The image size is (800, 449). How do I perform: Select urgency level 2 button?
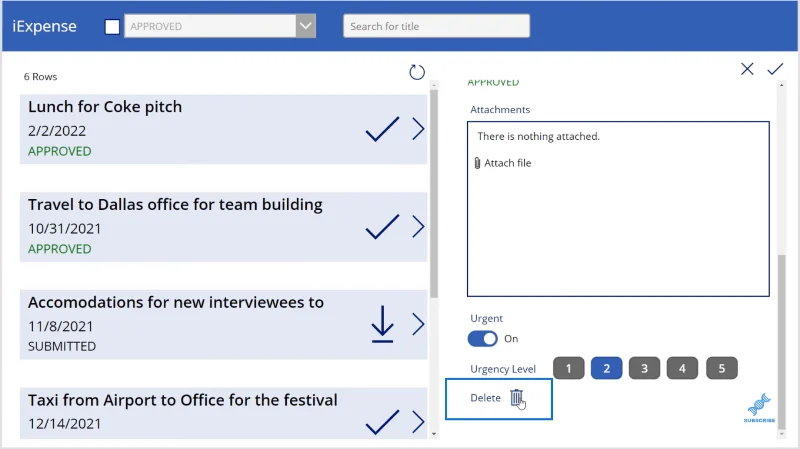coord(607,368)
